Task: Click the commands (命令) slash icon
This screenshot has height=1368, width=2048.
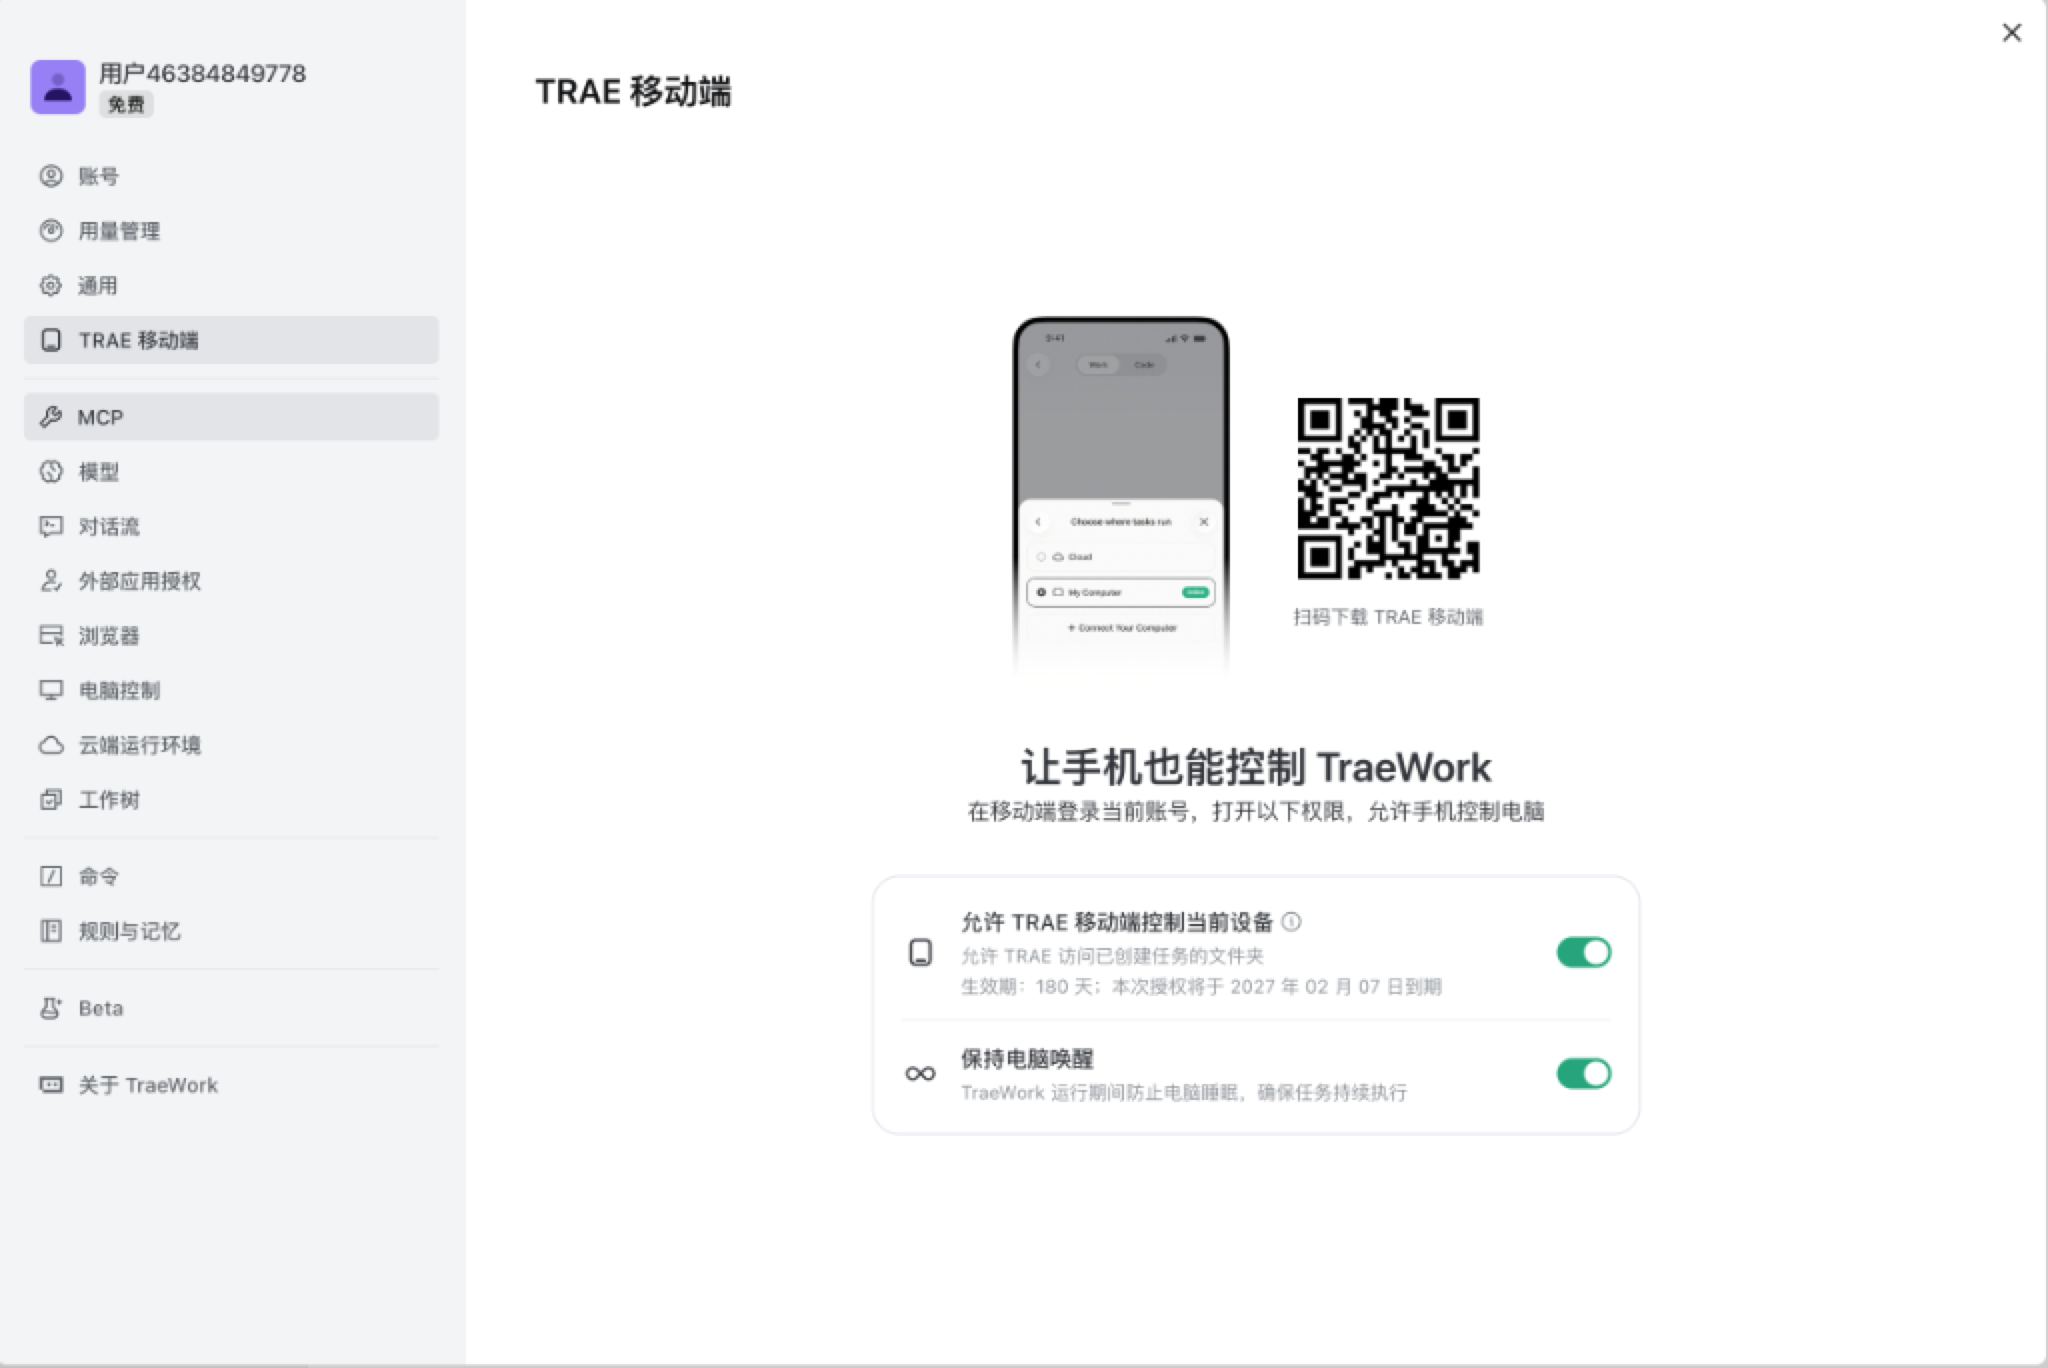Action: [x=51, y=877]
